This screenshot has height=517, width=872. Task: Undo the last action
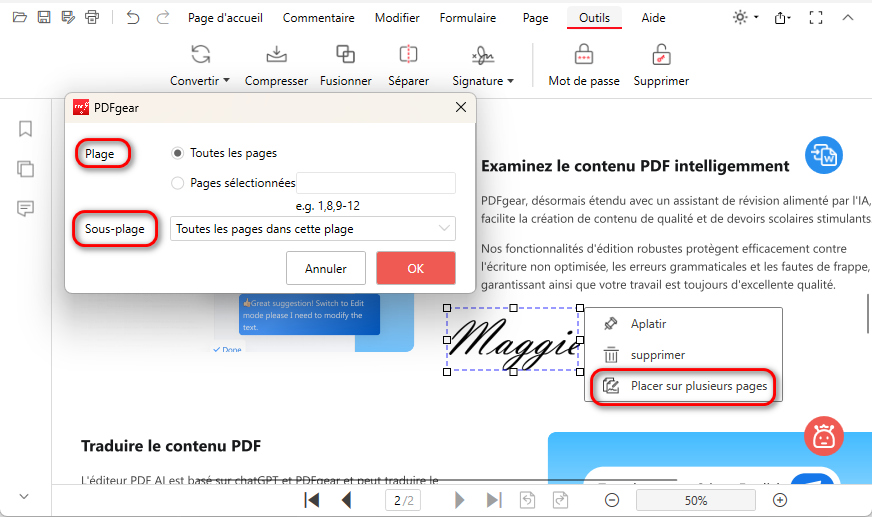click(x=132, y=18)
